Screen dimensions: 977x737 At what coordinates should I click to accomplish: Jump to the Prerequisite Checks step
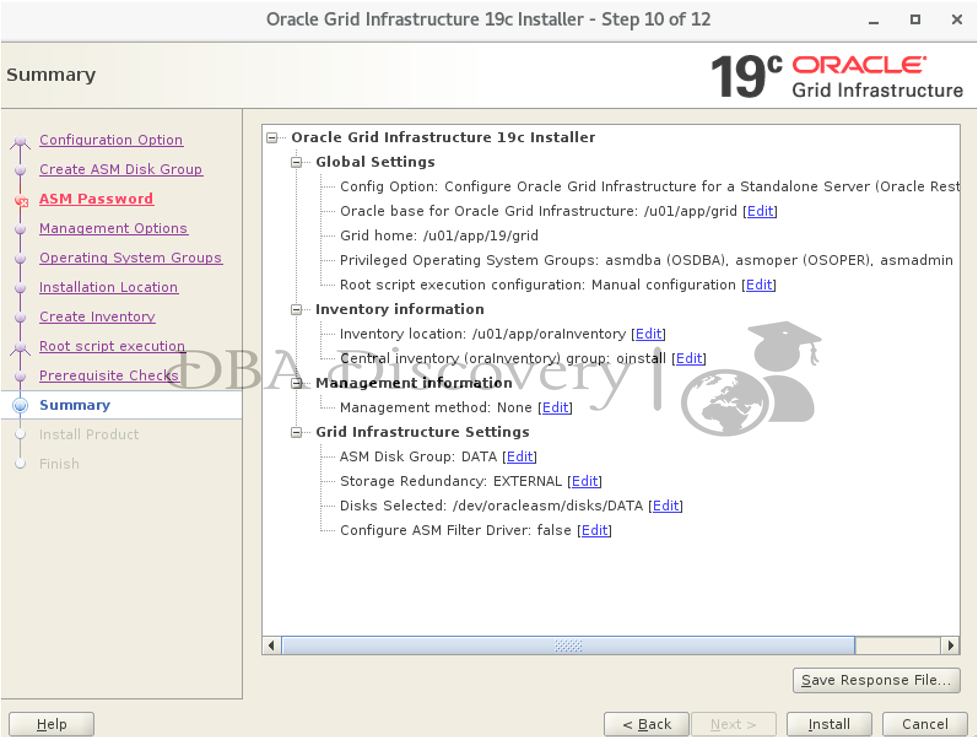coord(108,376)
